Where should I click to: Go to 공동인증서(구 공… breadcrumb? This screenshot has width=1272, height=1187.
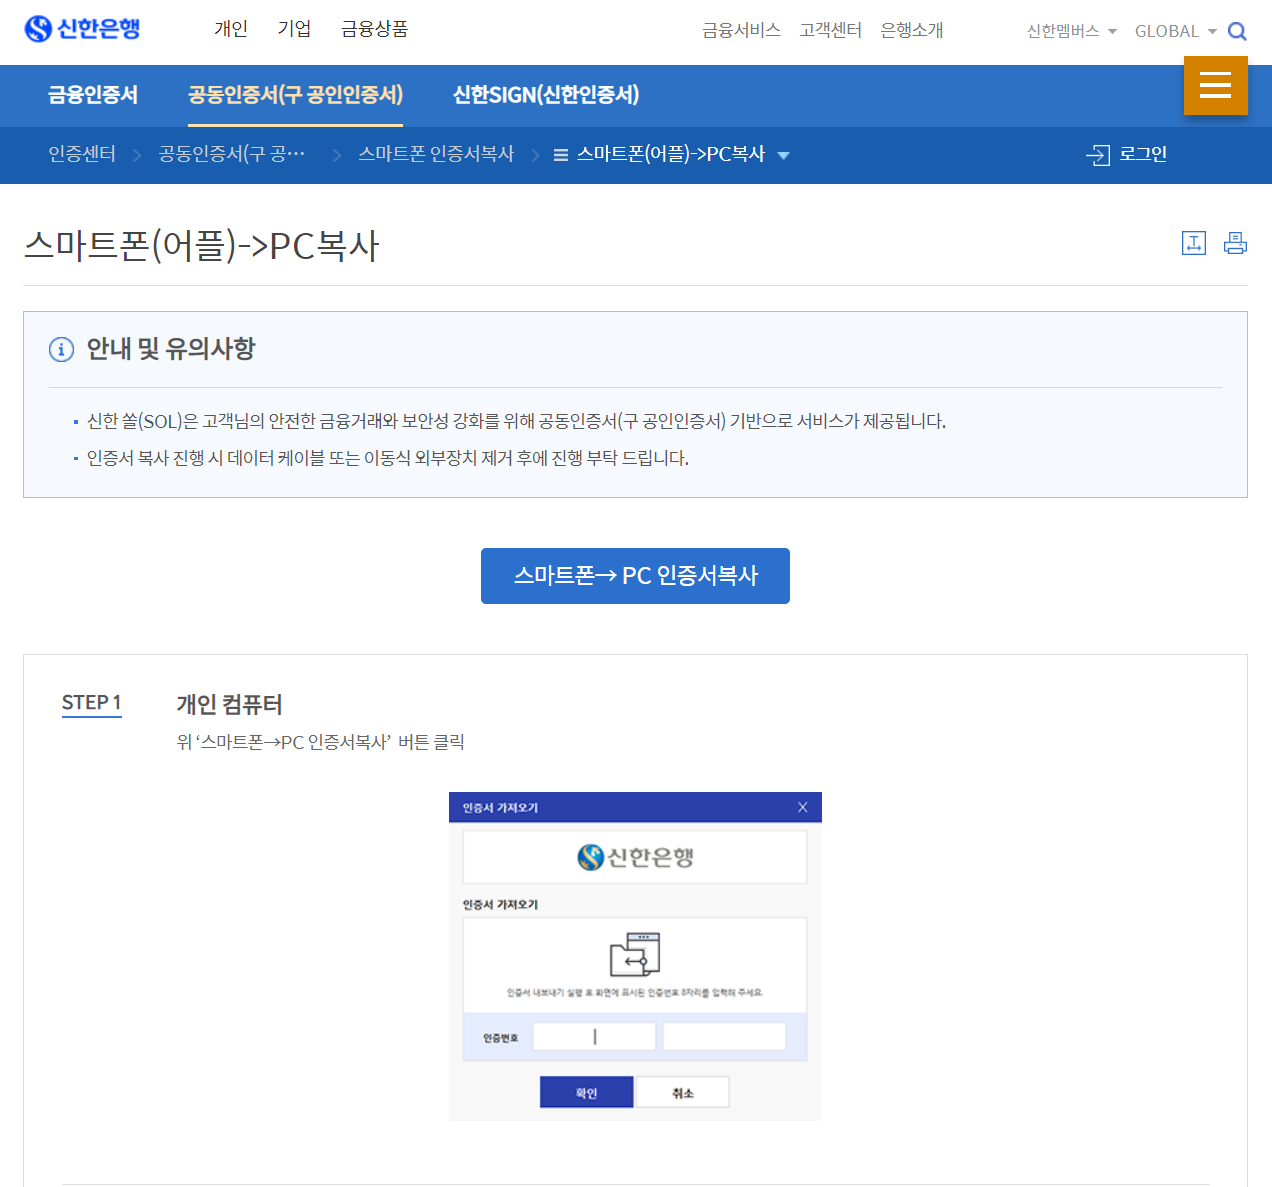pos(232,154)
